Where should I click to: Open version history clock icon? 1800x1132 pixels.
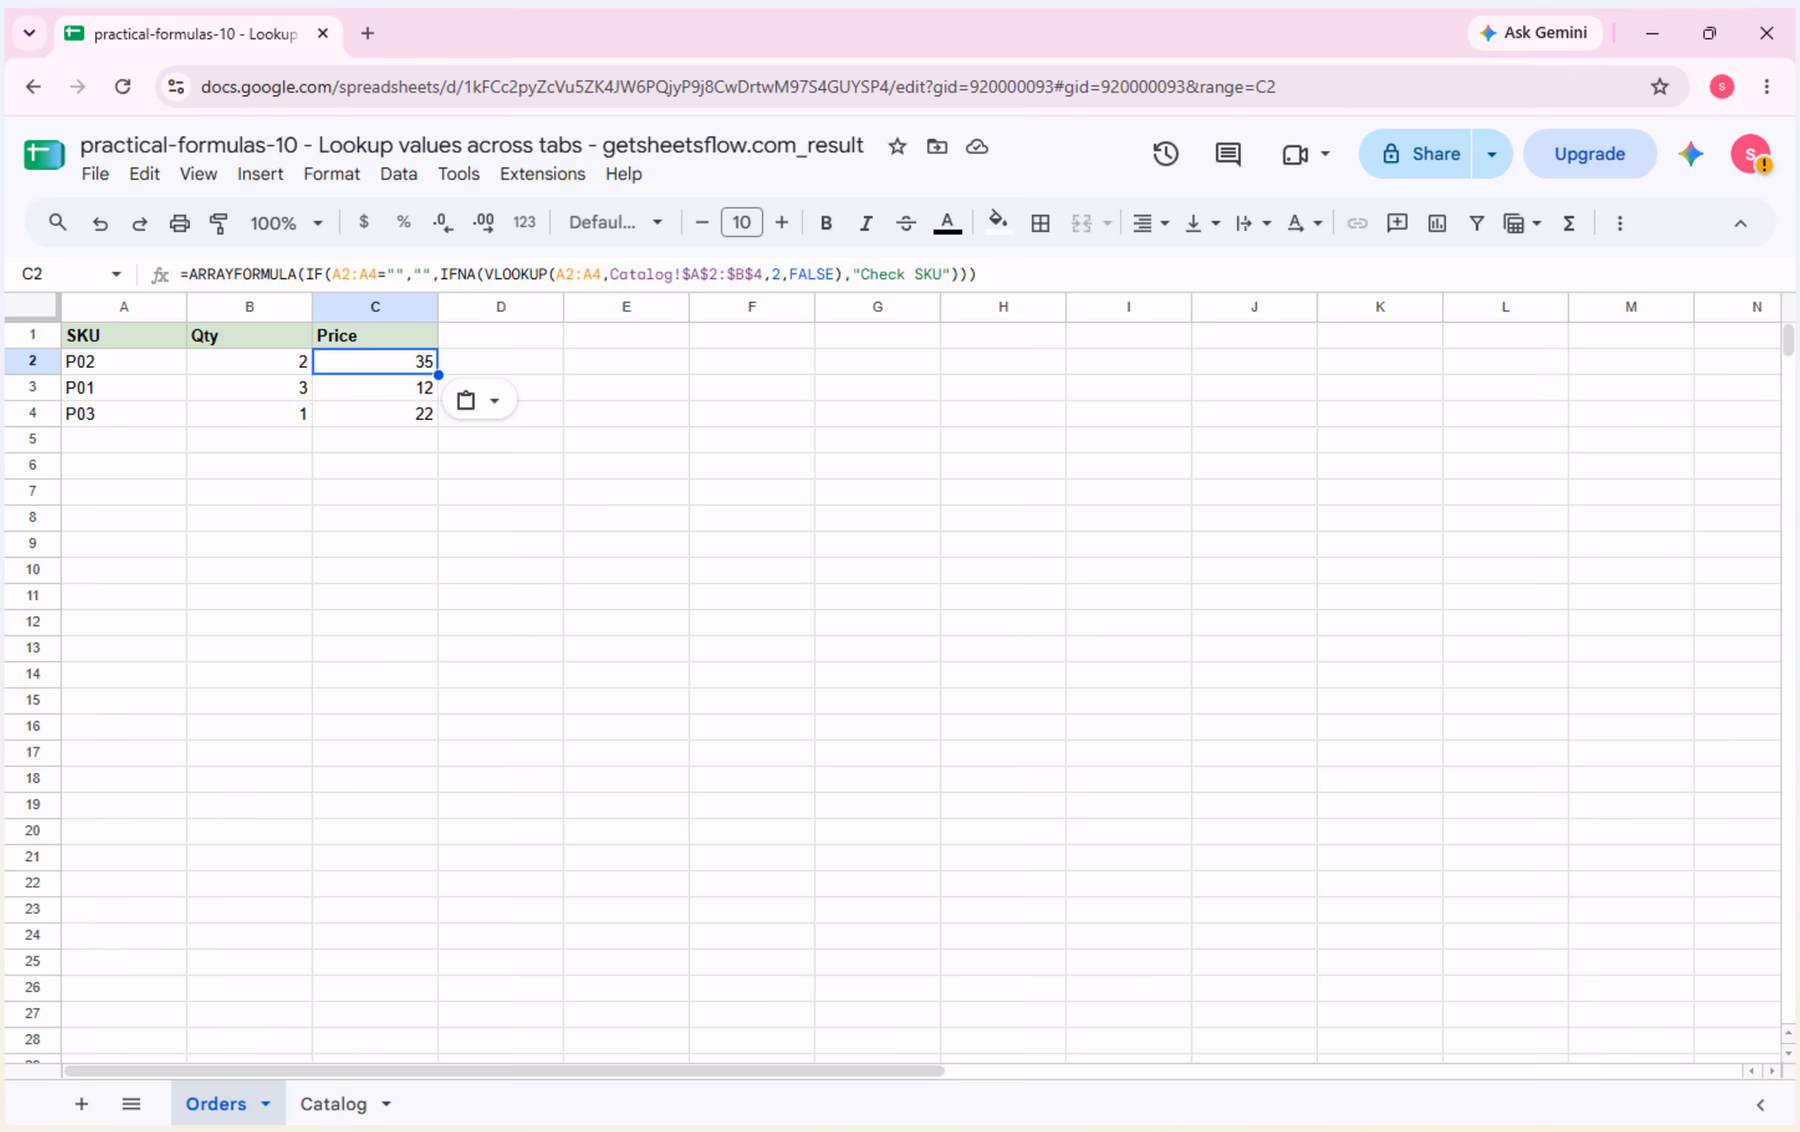(x=1166, y=154)
